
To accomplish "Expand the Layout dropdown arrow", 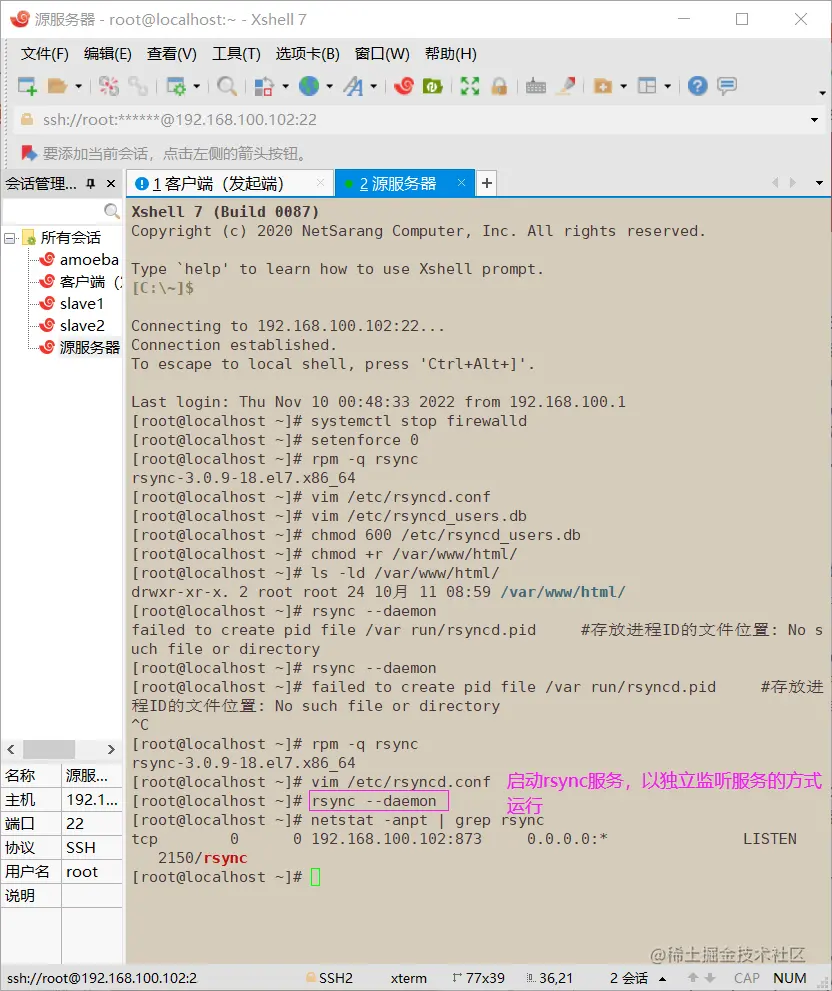I will [x=667, y=86].
